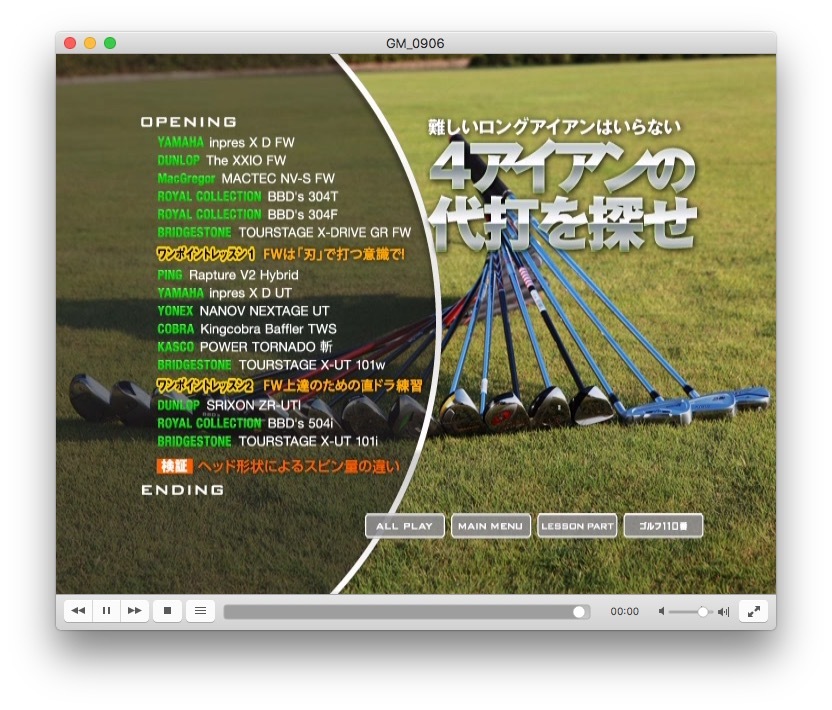Click the fast-forward button

pos(135,611)
